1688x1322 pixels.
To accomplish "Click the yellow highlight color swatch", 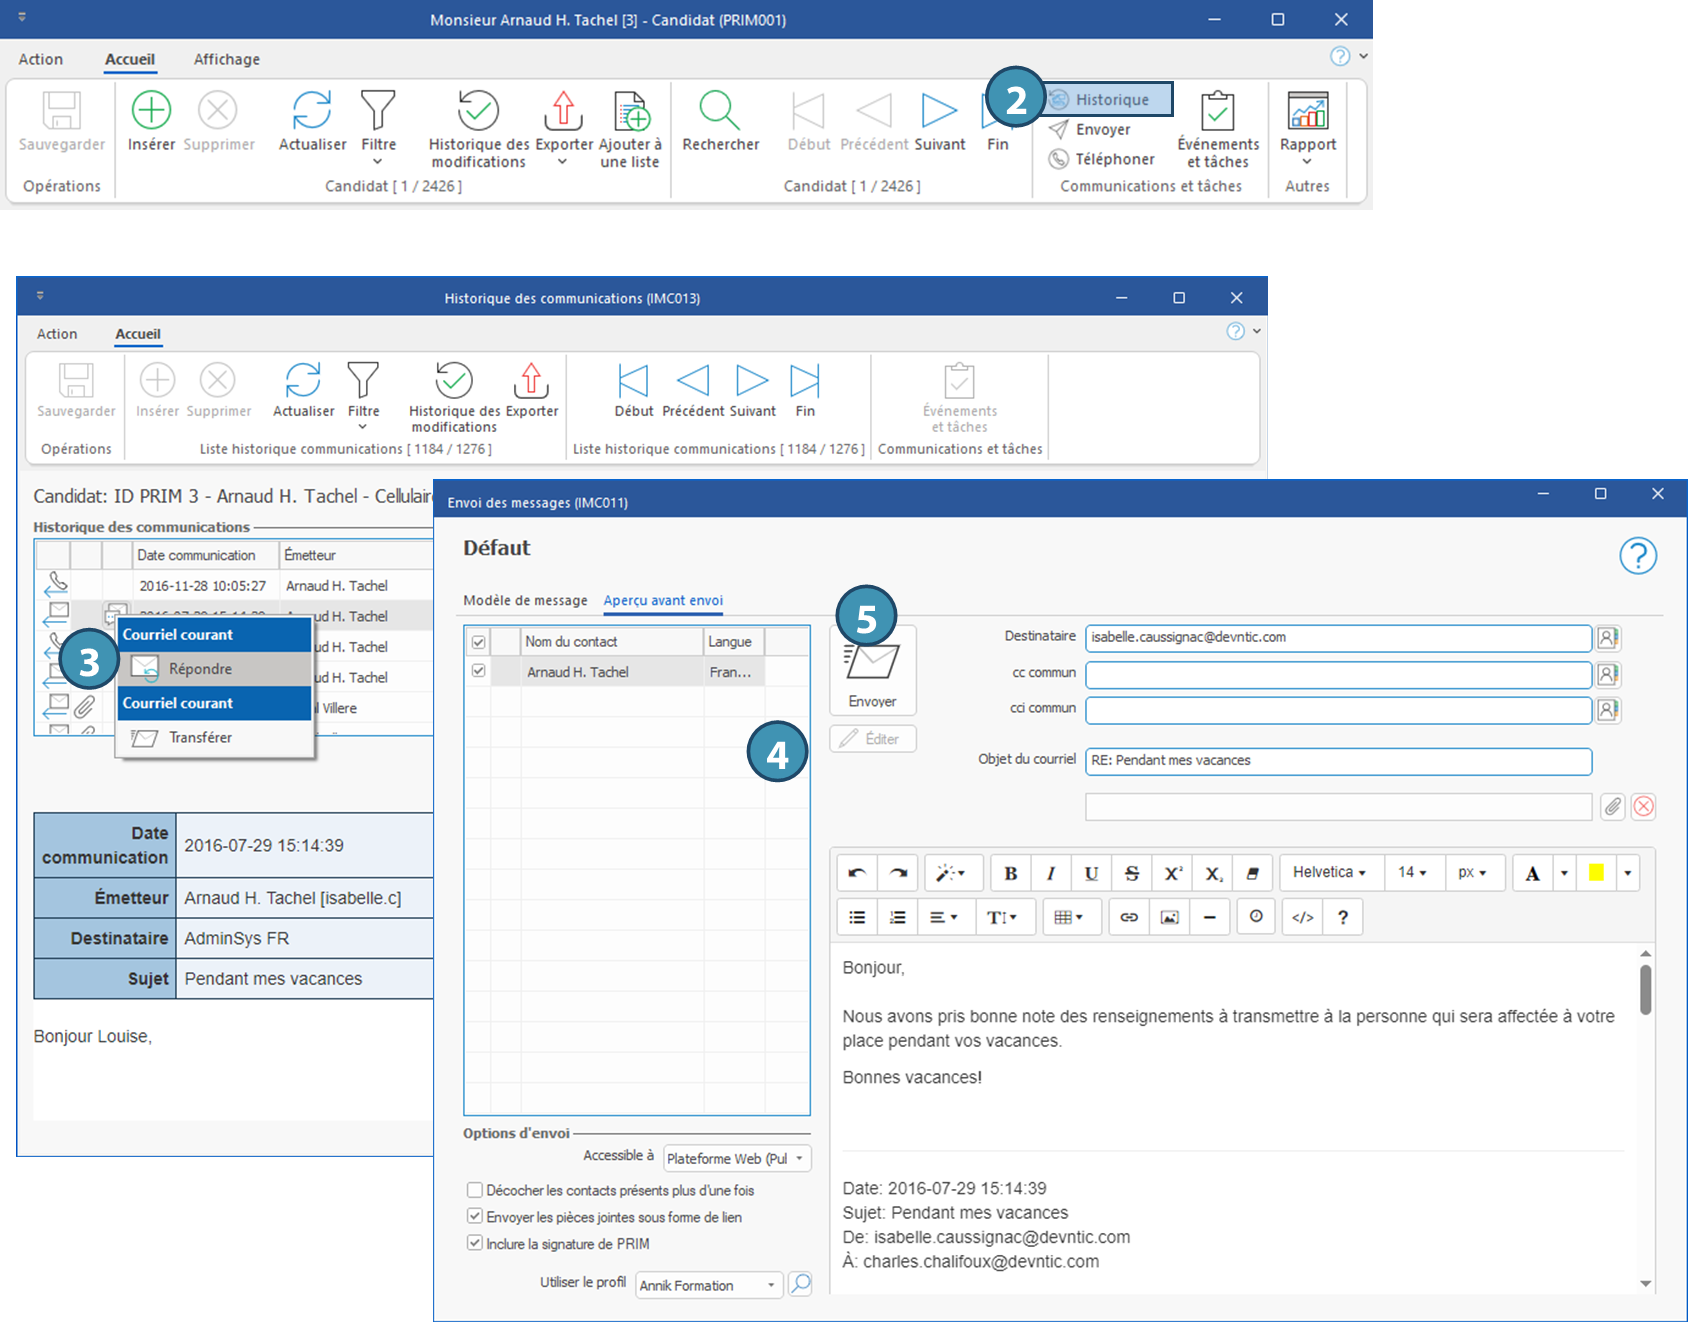I will coord(1595,873).
